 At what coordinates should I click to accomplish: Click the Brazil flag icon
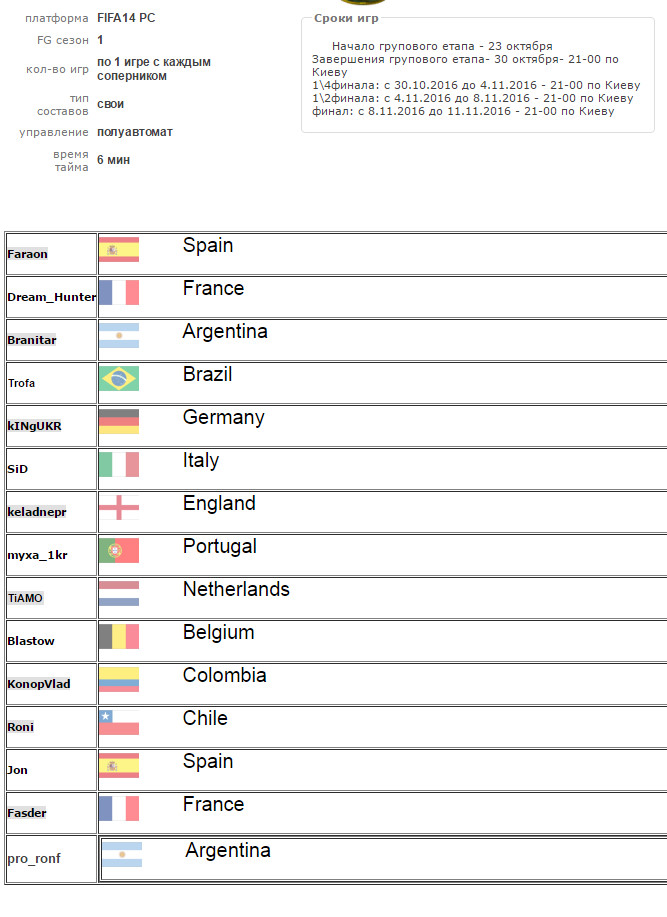[119, 378]
